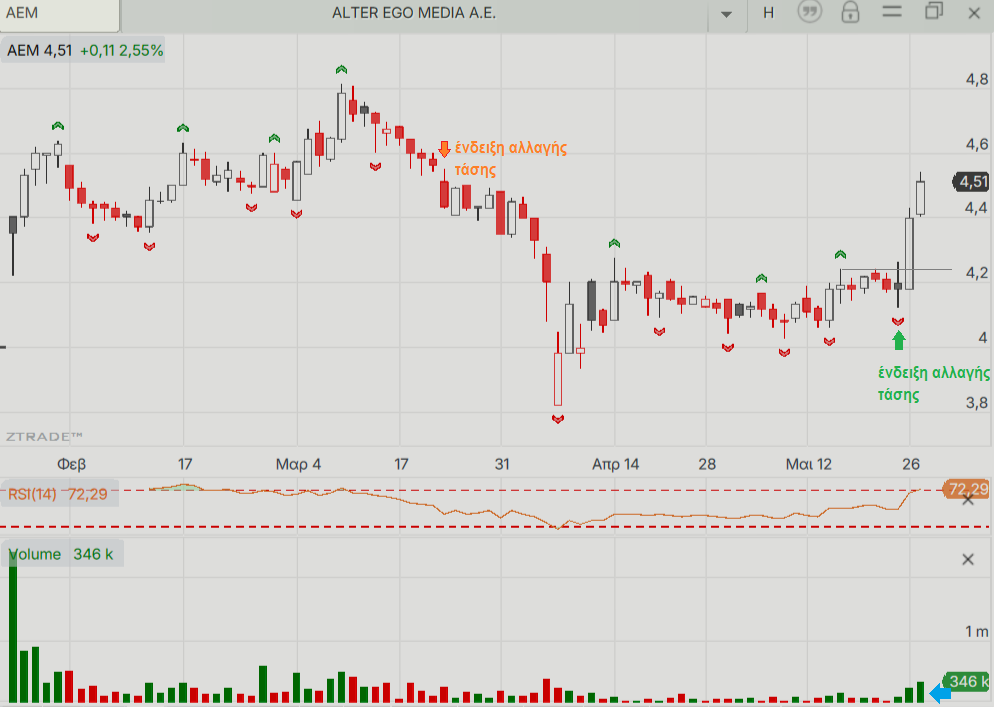
Task: Click the Απρ 14 date label
Action: point(615,464)
